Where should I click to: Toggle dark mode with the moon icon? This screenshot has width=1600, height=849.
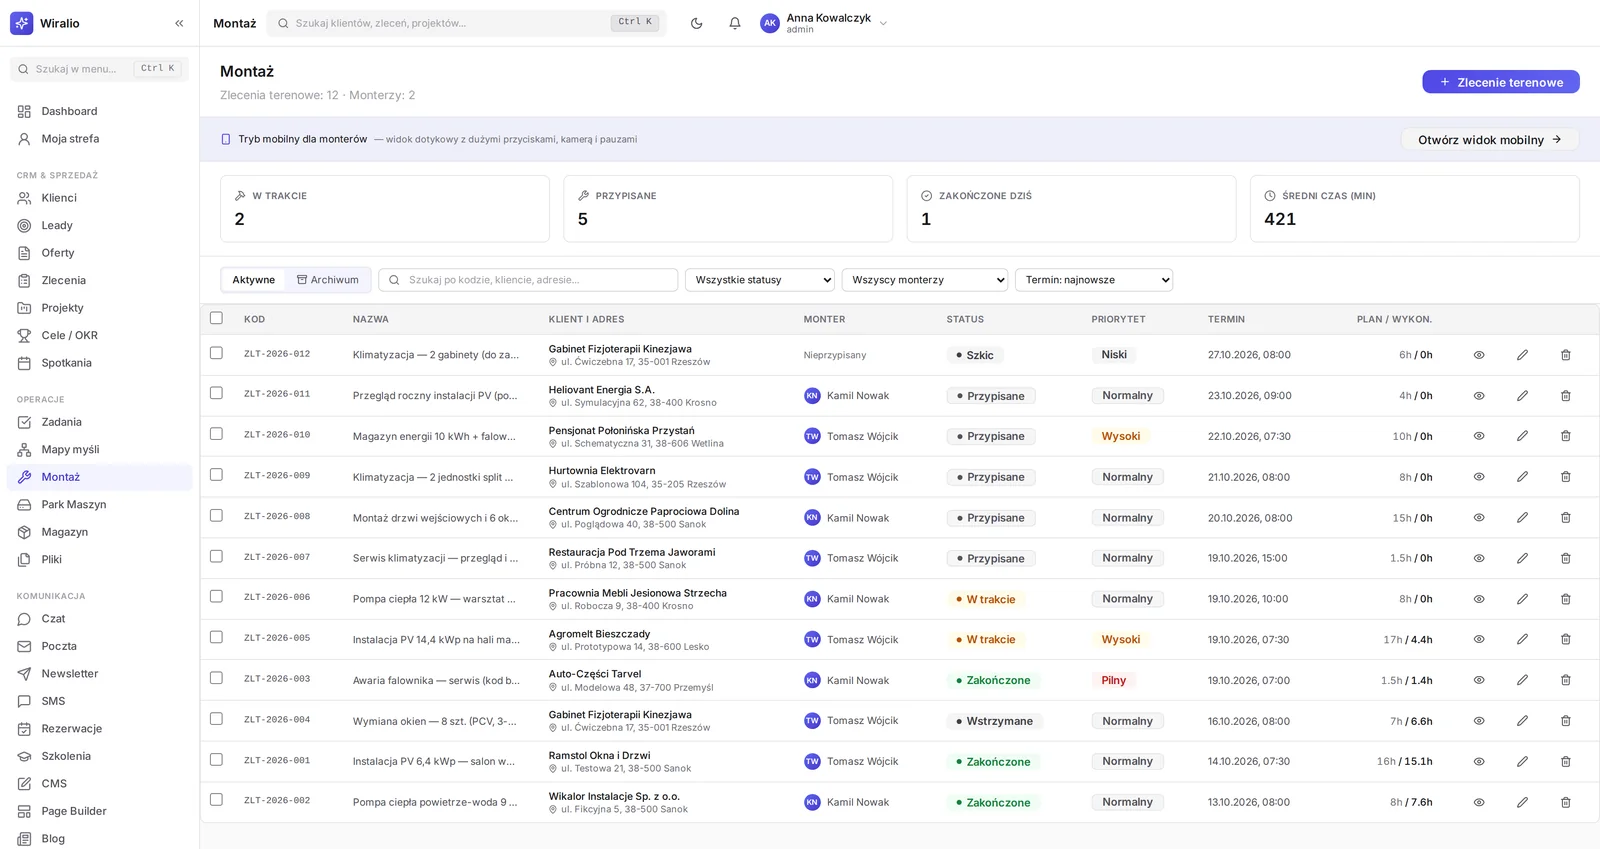click(697, 23)
